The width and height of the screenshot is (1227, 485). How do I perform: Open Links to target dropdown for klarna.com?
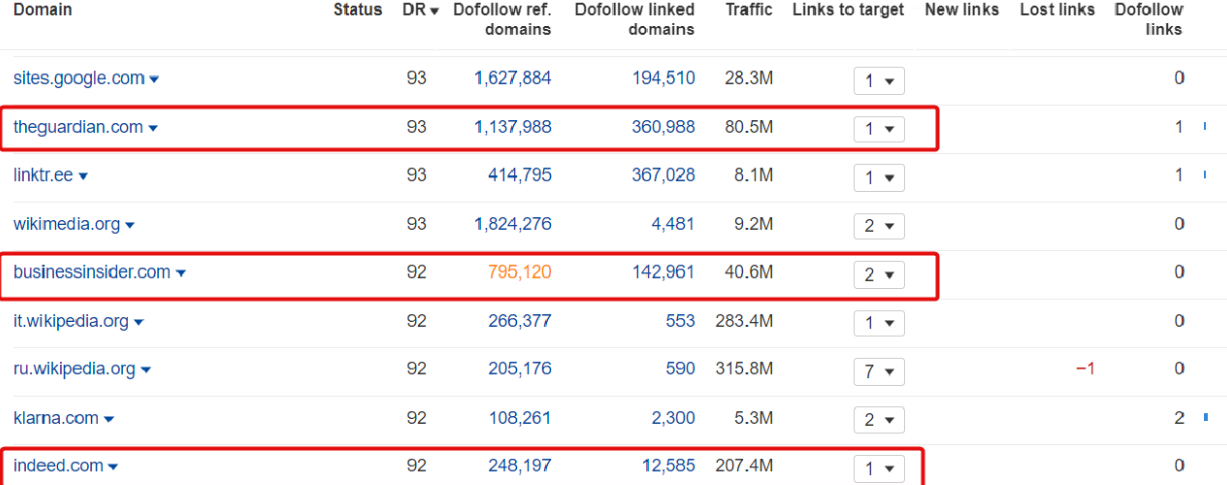[x=879, y=420]
